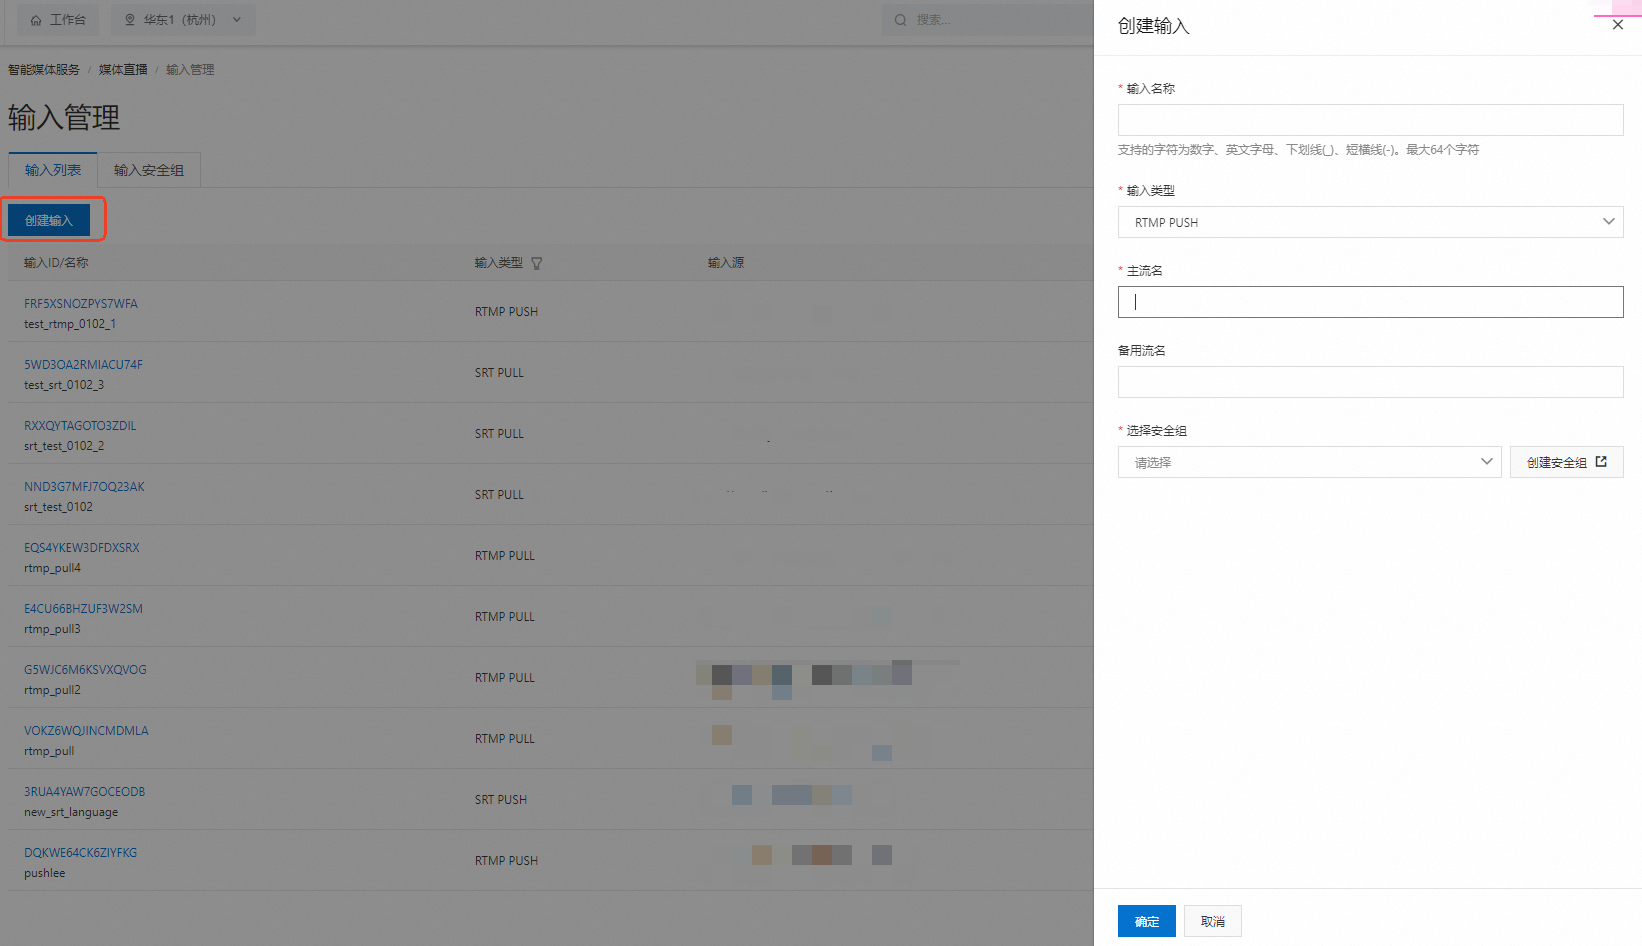Switch to 输入安全组 tab
This screenshot has height=946, width=1642.
click(x=149, y=170)
